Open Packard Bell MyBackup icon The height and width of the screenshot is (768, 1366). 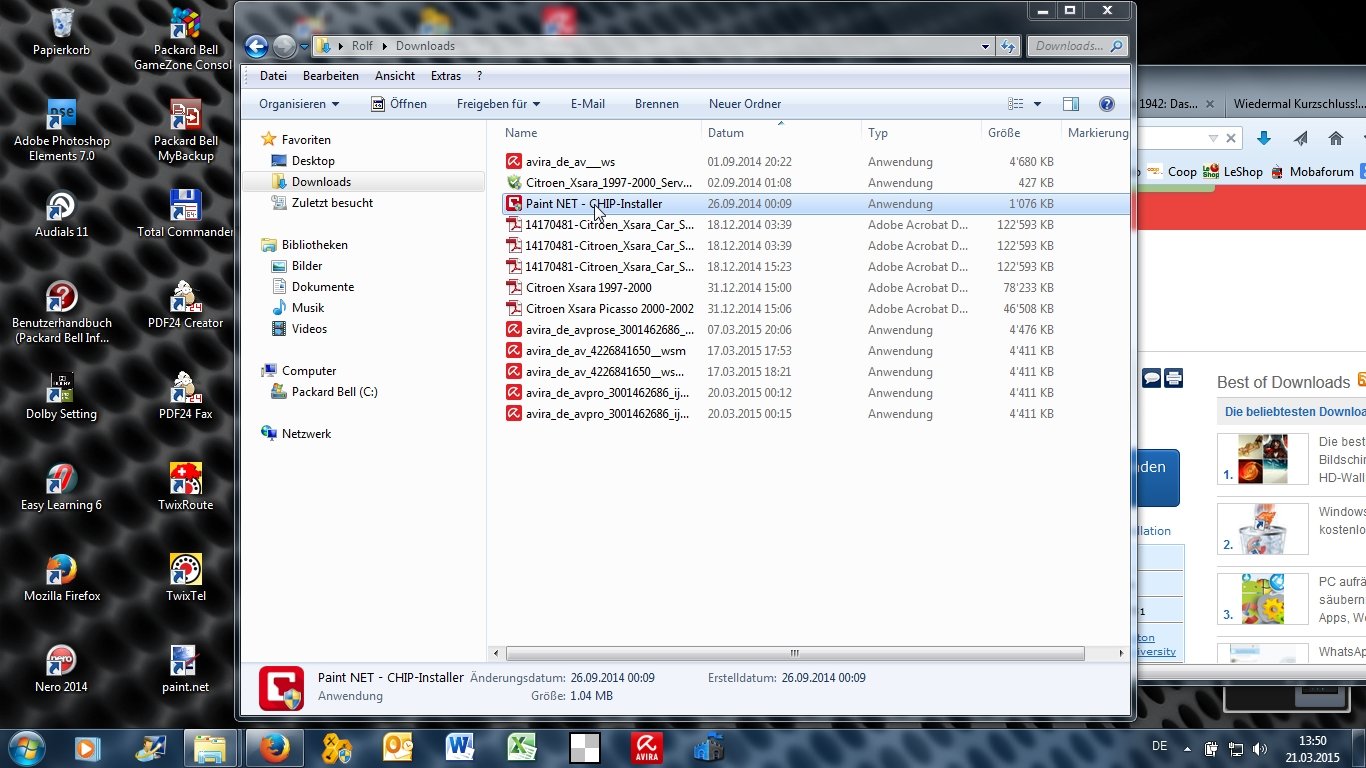pyautogui.click(x=185, y=130)
